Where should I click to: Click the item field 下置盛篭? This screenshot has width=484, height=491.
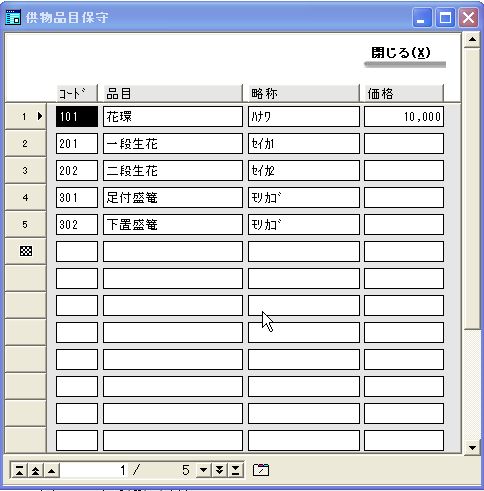click(173, 225)
